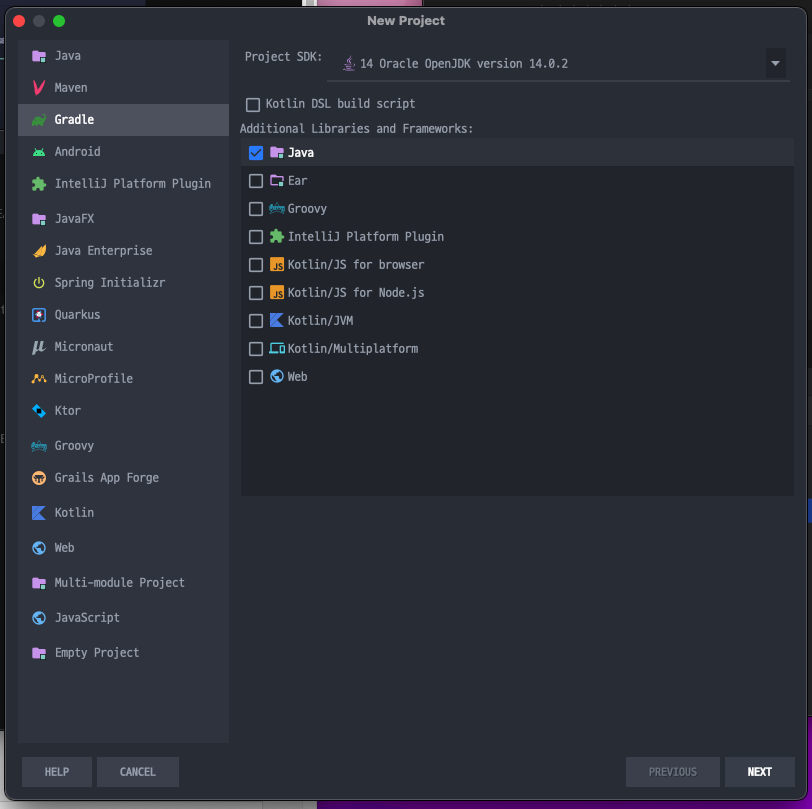Select the Java folder icon in sidebar
The width and height of the screenshot is (812, 809).
[39, 56]
